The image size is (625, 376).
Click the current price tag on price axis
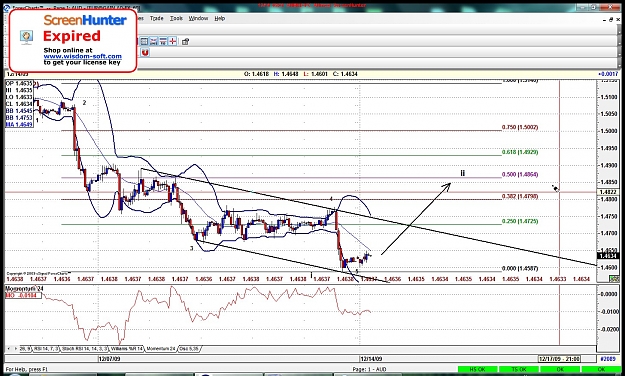[x=608, y=256]
